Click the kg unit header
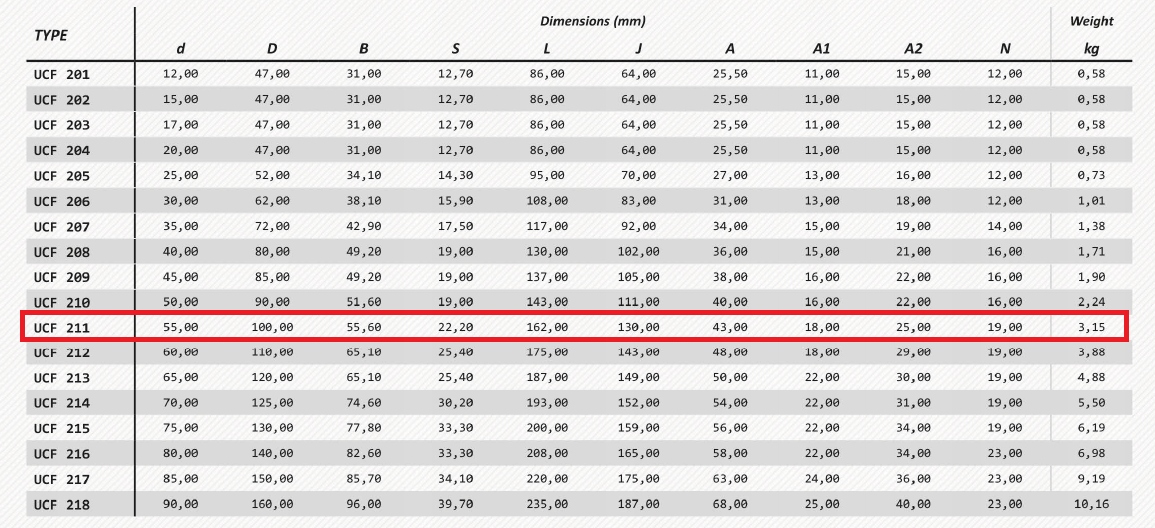Viewport: 1155px width, 528px height. point(1091,49)
